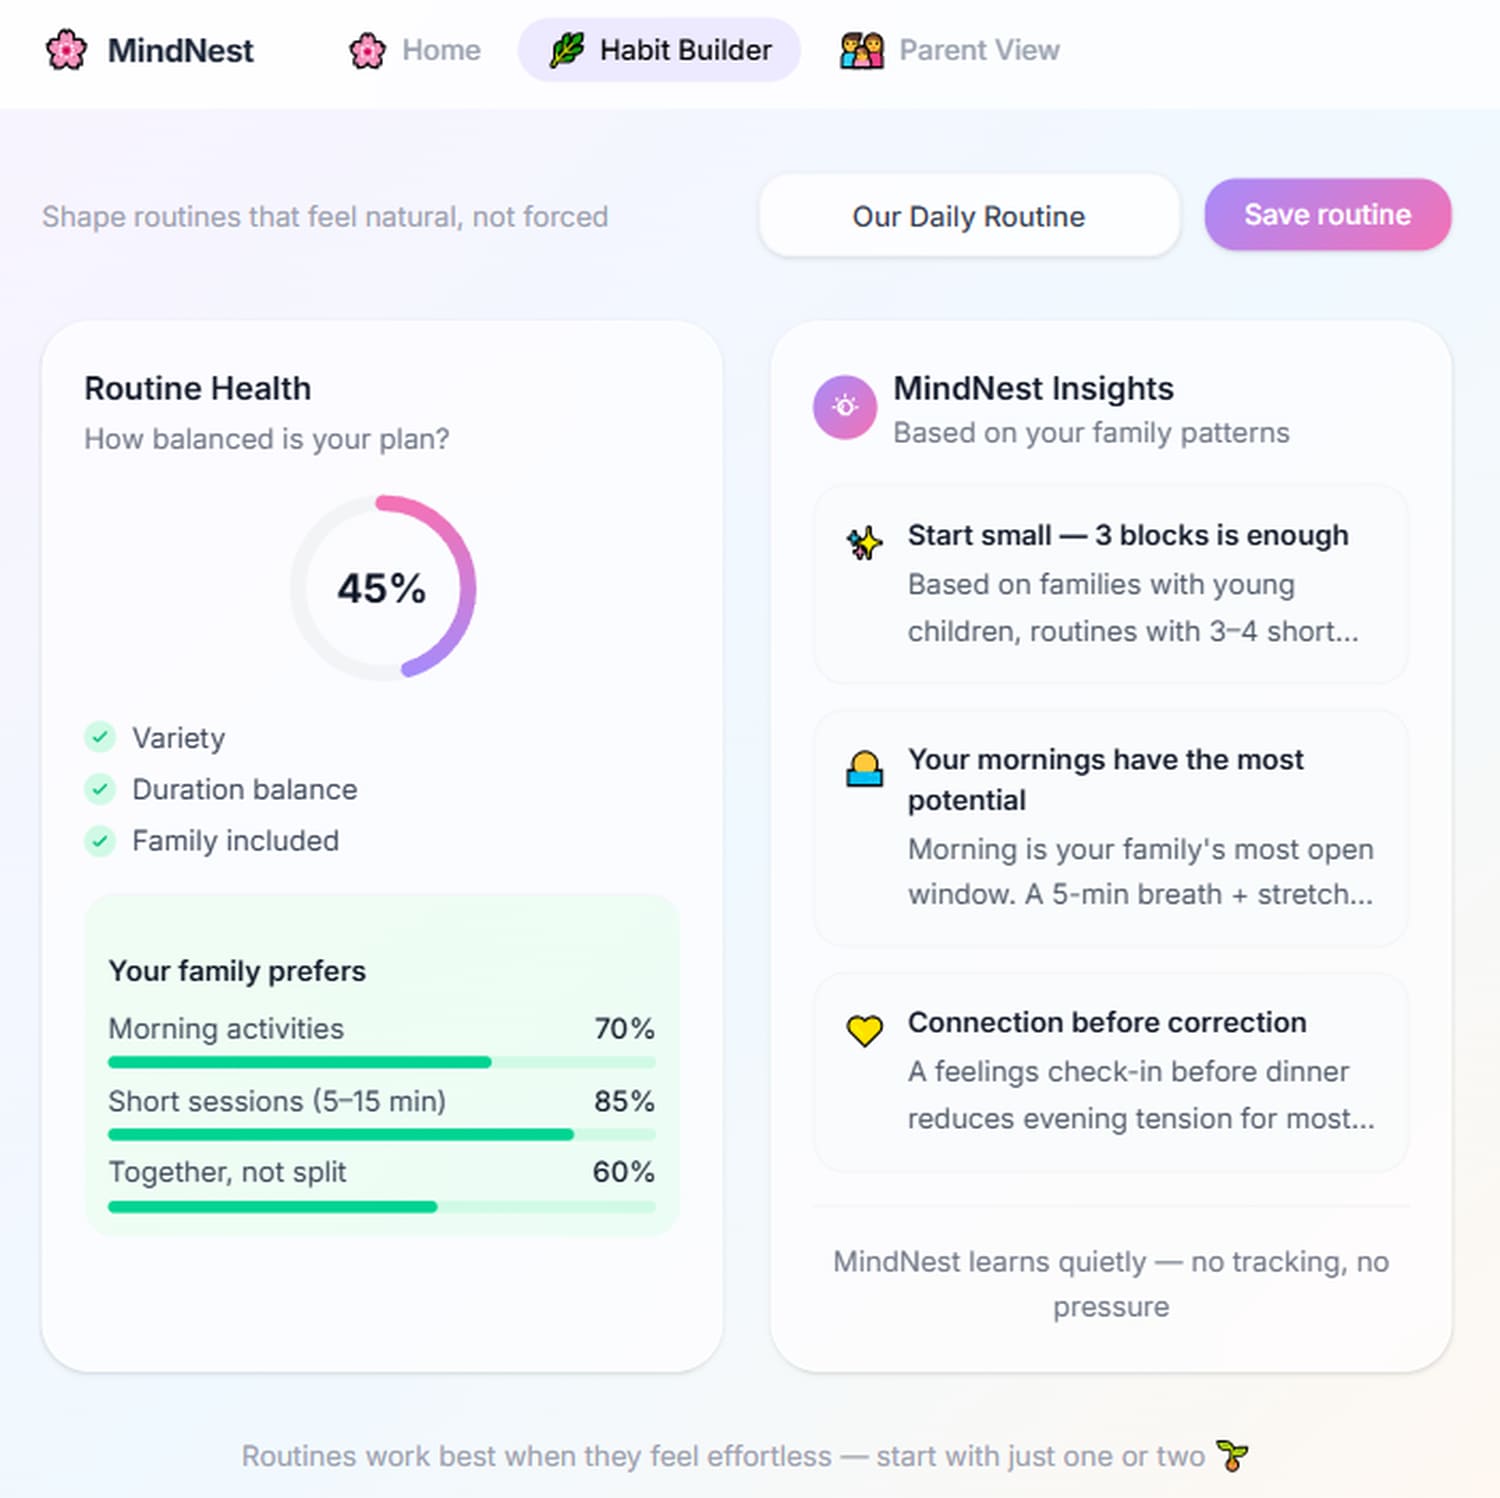Expand the Start small insight card
1500x1498 pixels.
[1112, 585]
